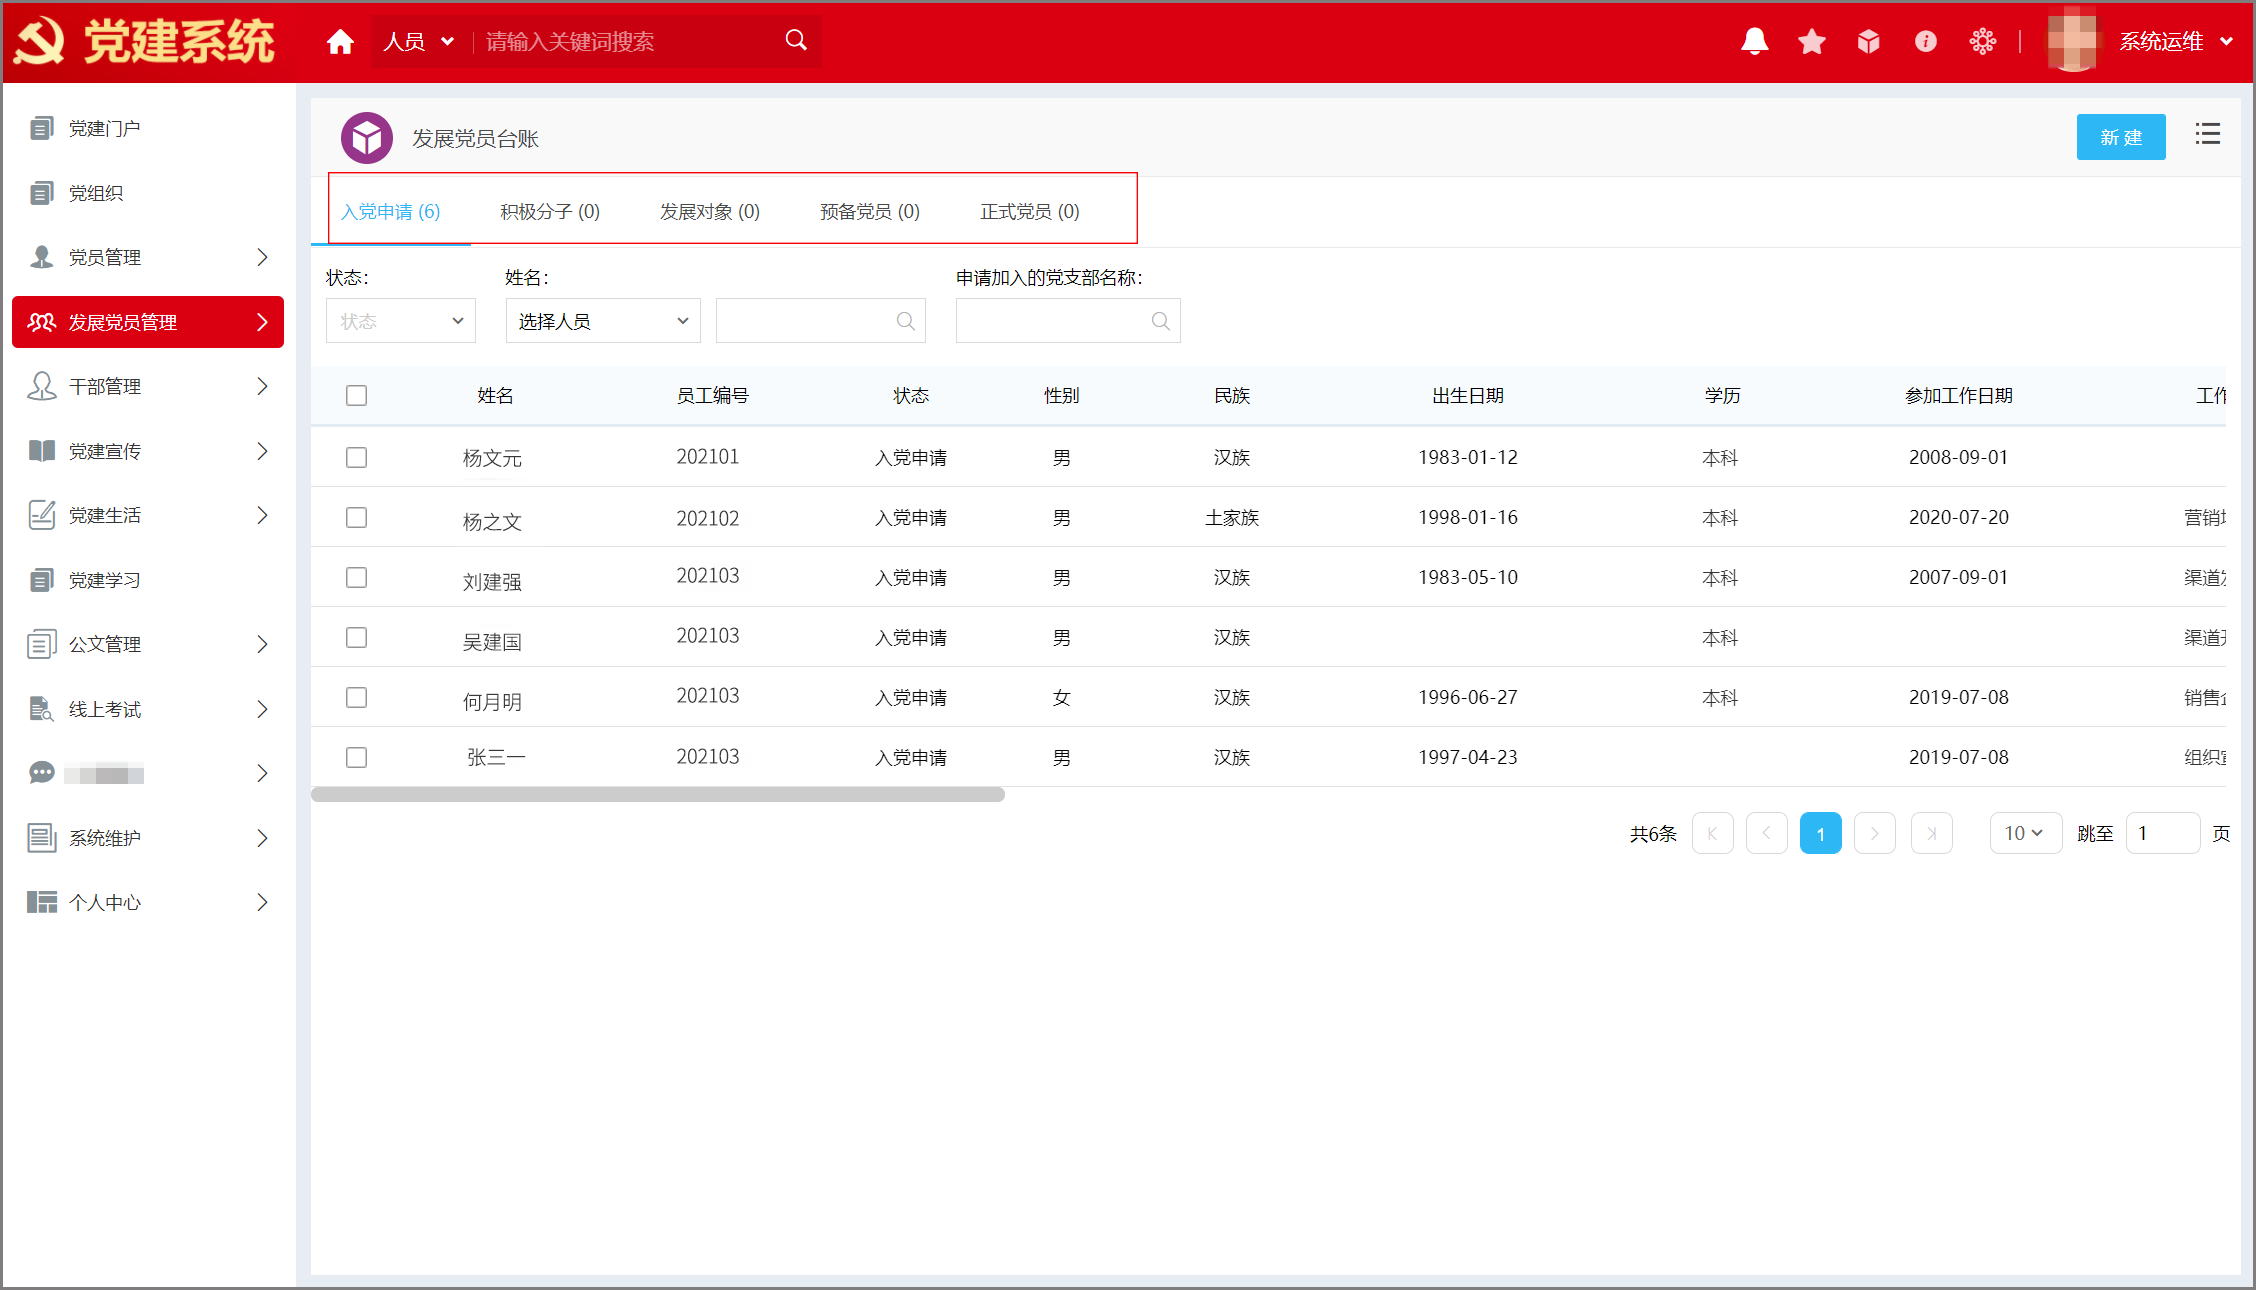The height and width of the screenshot is (1290, 2256).
Task: Open the page size 10 dropdown
Action: [2025, 833]
